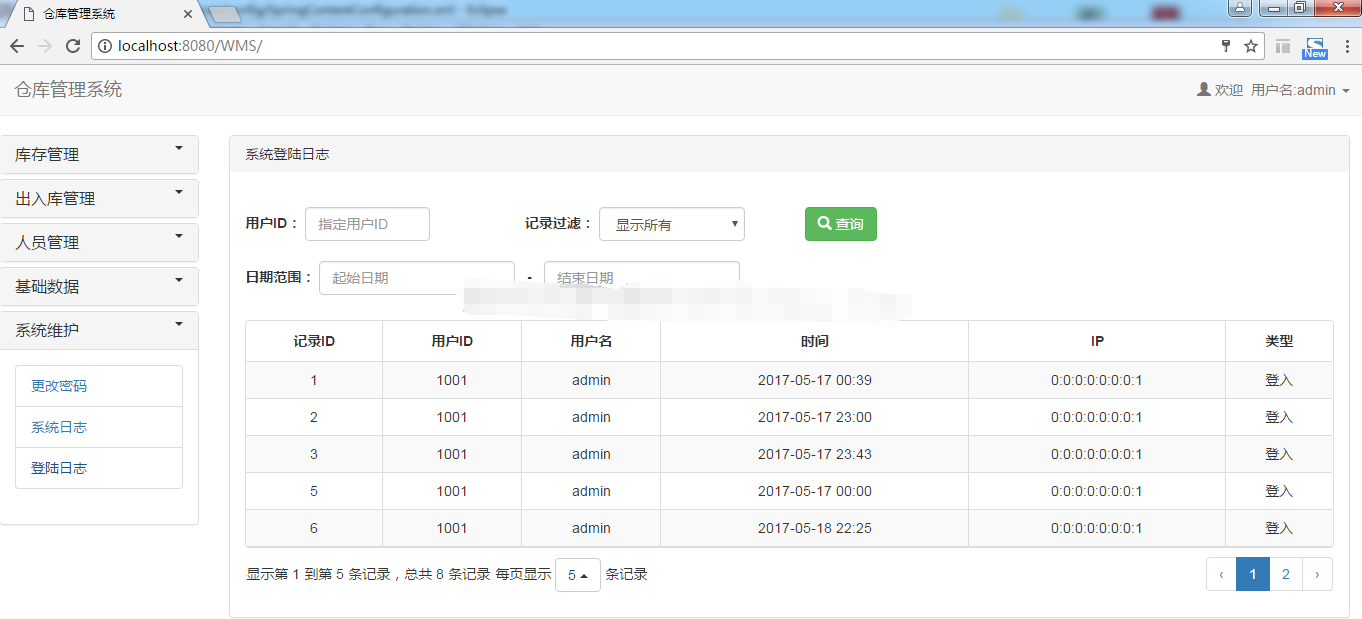This screenshot has height=619, width=1362.
Task: Click the time cell 2017-05-17 00:39
Action: coord(815,380)
